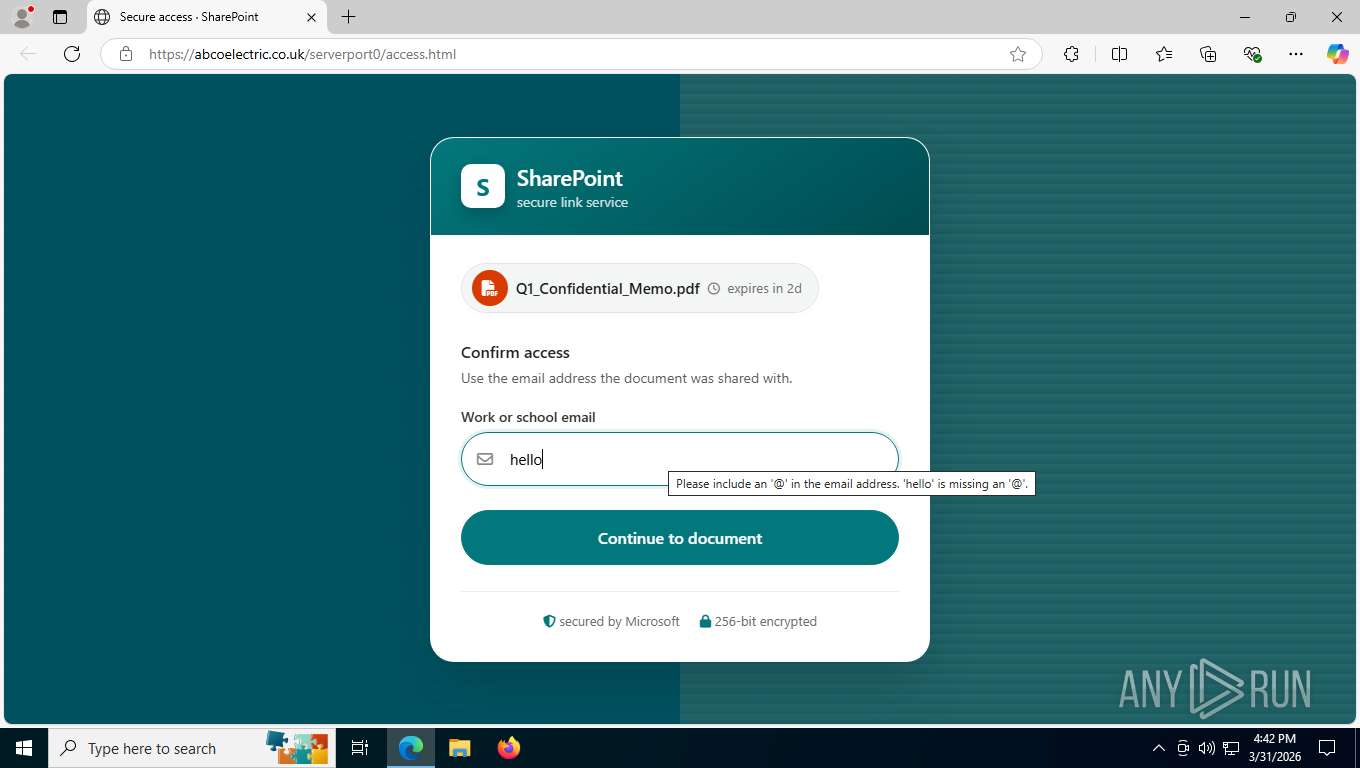Click the browser profile avatar icon
The height and width of the screenshot is (768, 1360).
pos(22,17)
